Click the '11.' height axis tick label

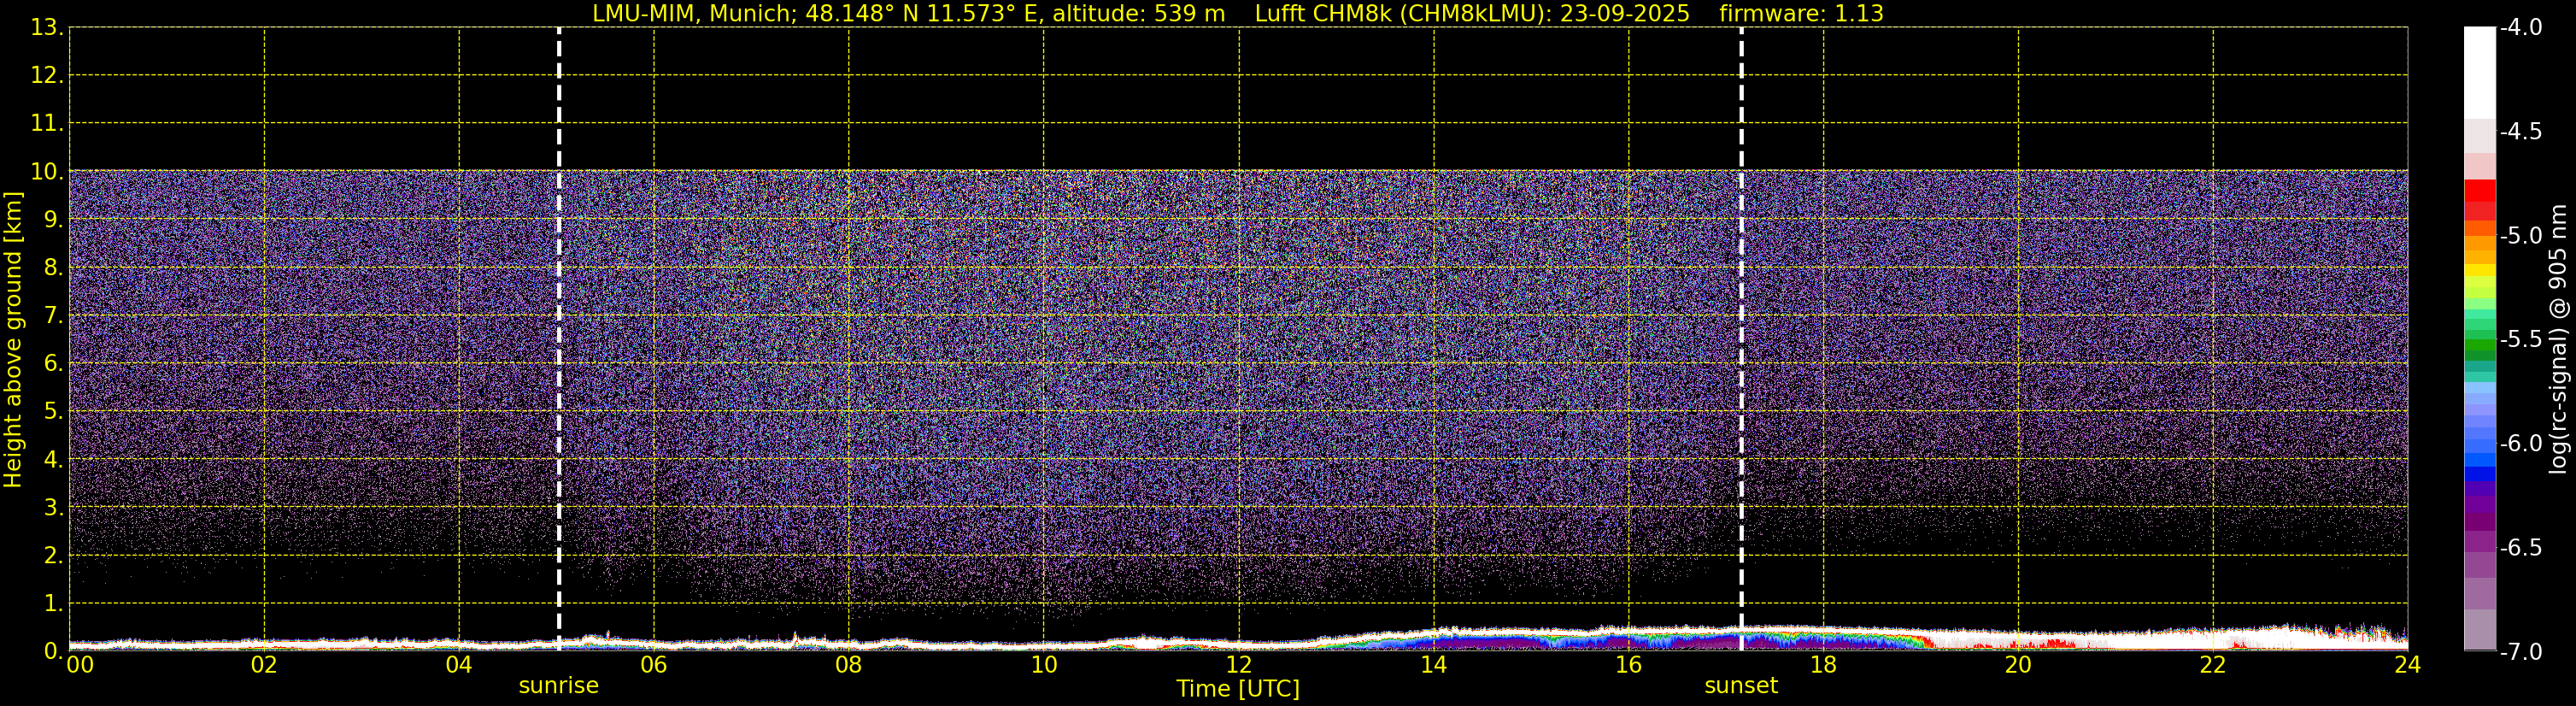[47, 124]
